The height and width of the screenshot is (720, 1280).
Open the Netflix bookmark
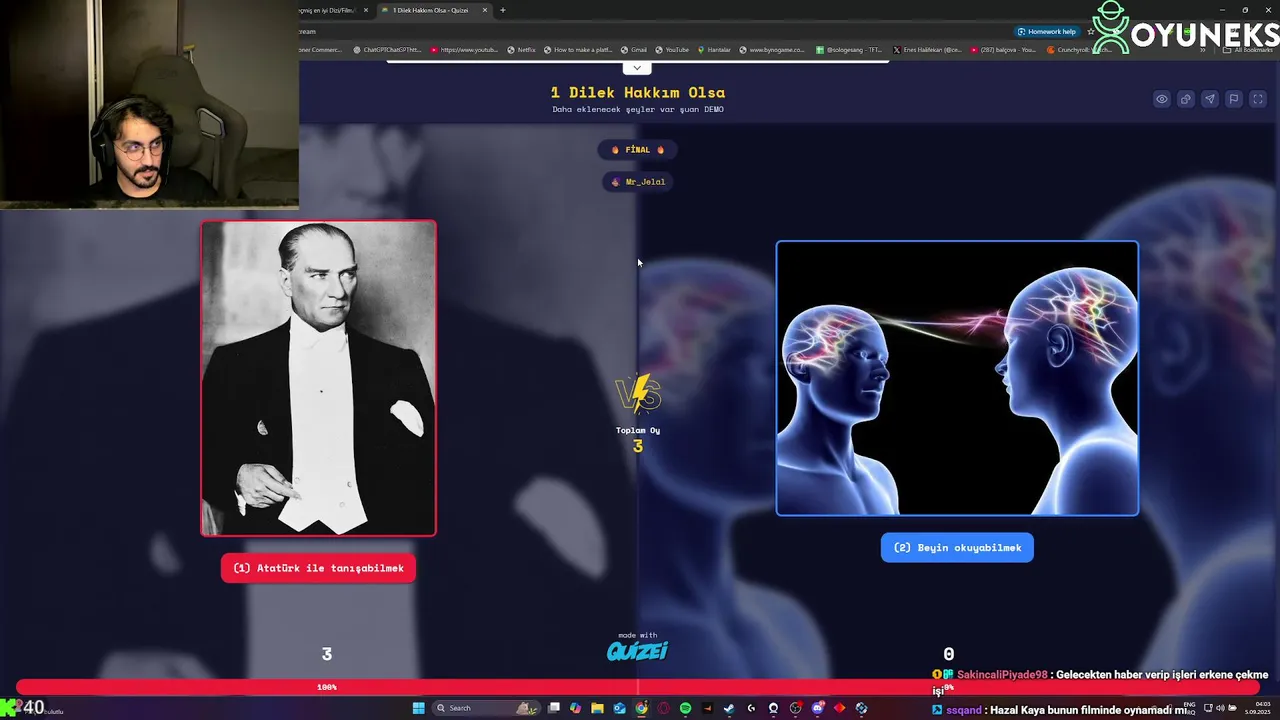[x=521, y=49]
